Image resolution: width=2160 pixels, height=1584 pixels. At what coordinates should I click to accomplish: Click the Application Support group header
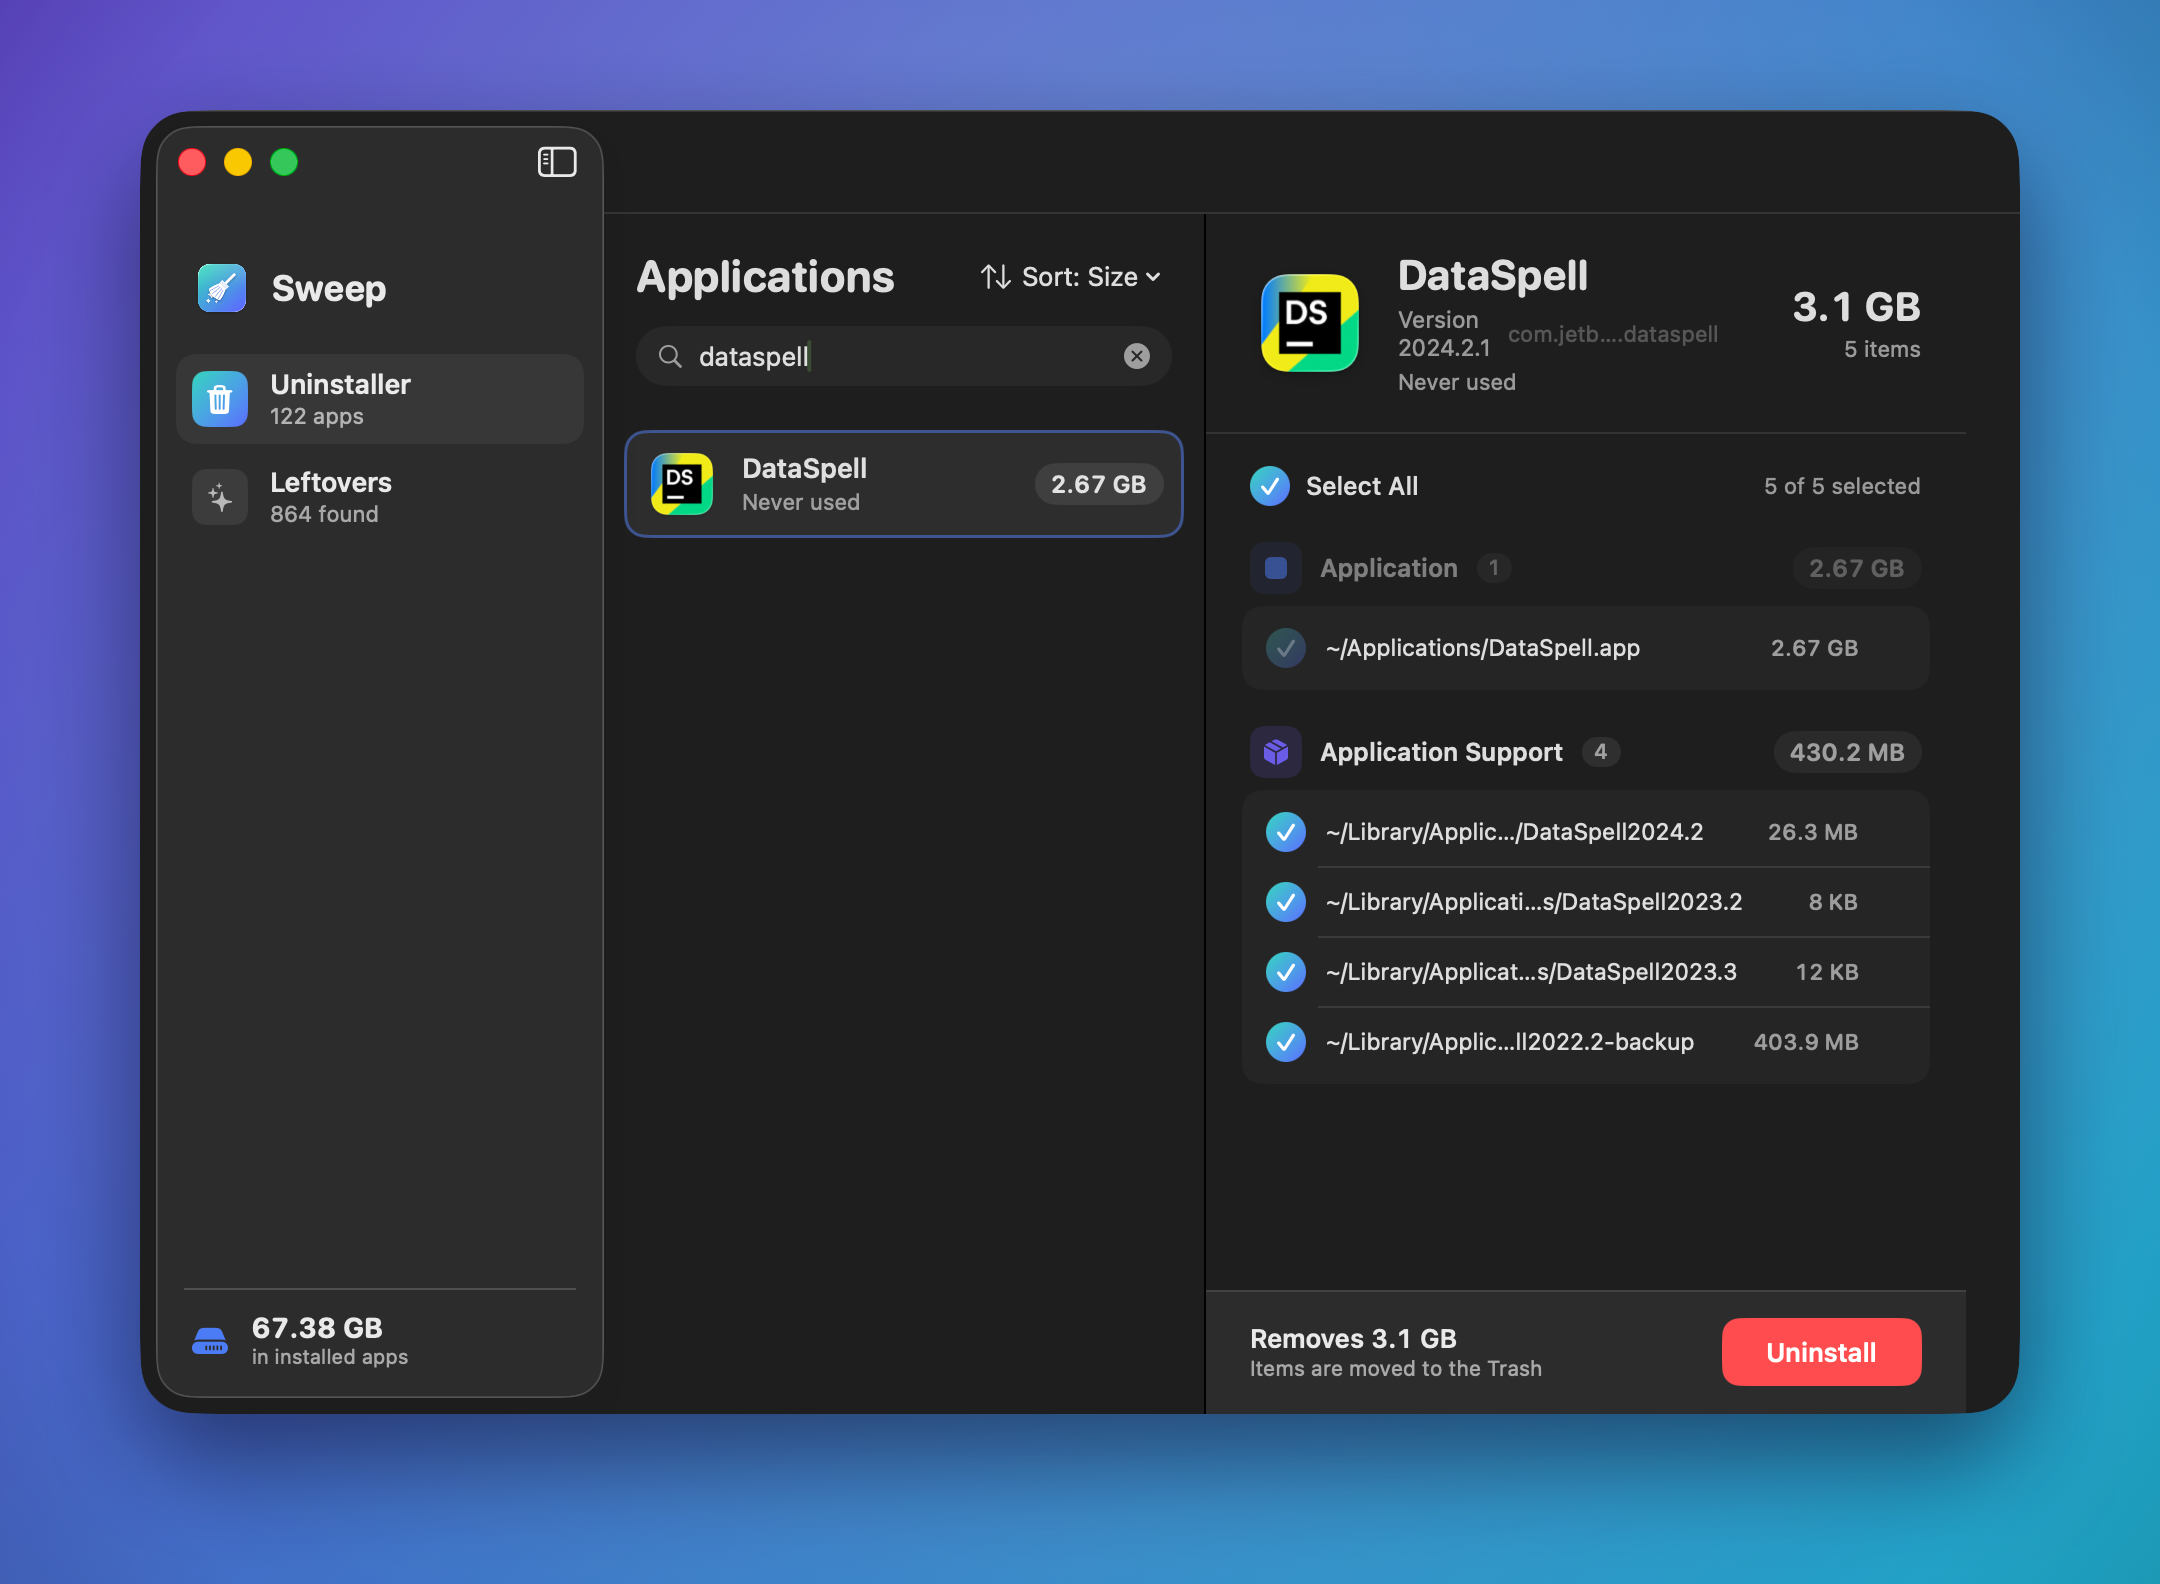pyautogui.click(x=1586, y=752)
